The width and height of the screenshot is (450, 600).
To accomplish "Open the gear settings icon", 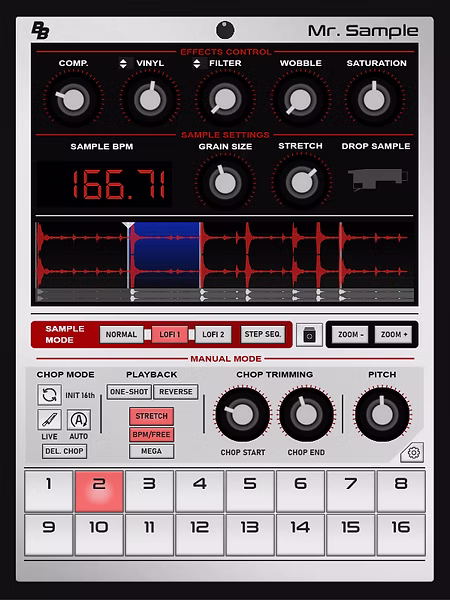I will tap(413, 452).
